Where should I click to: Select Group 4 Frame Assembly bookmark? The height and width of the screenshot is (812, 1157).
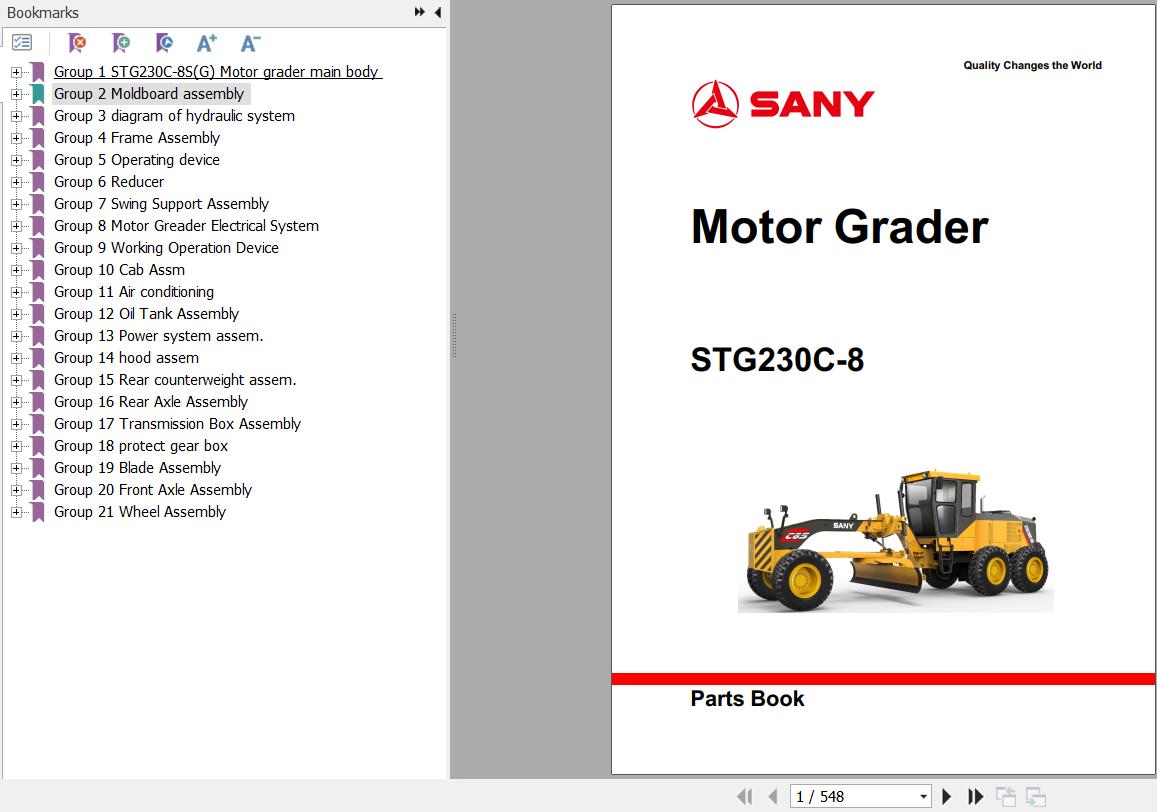pyautogui.click(x=136, y=138)
